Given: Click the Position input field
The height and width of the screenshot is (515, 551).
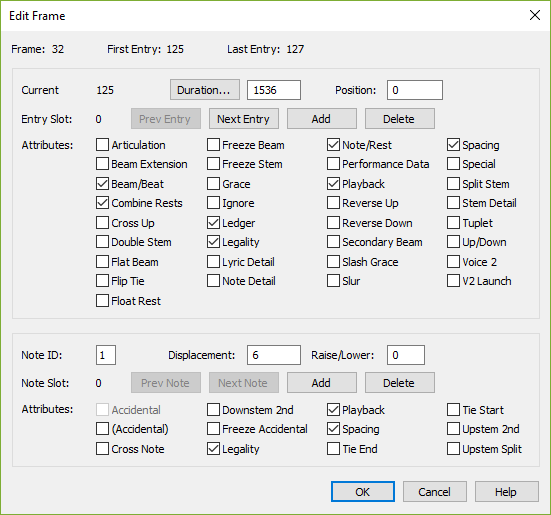Looking at the screenshot, I should coord(415,90).
